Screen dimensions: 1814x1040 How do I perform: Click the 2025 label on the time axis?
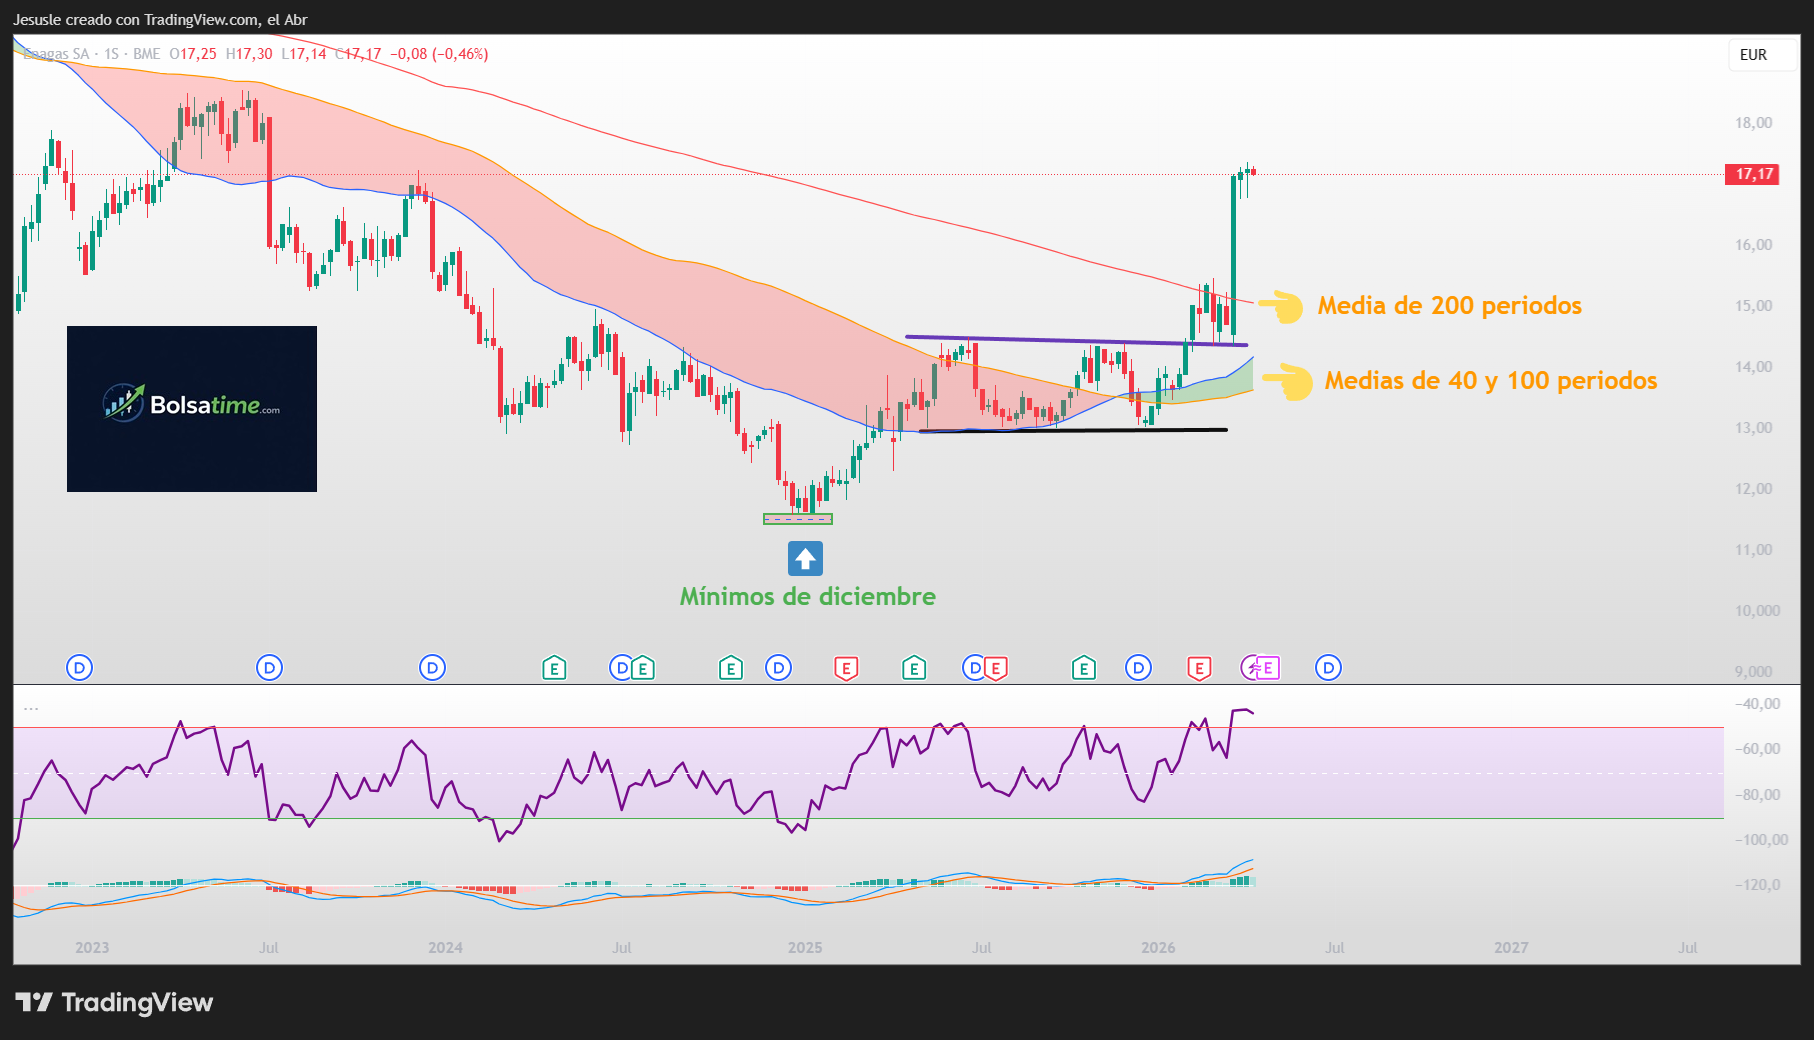tap(804, 947)
